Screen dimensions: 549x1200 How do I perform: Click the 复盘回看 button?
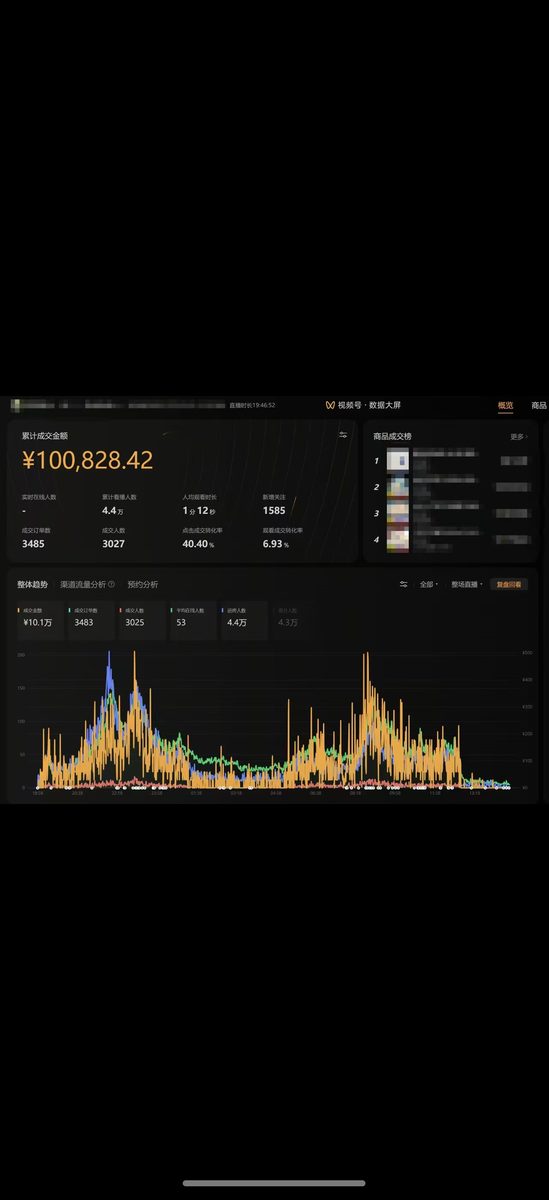click(509, 584)
